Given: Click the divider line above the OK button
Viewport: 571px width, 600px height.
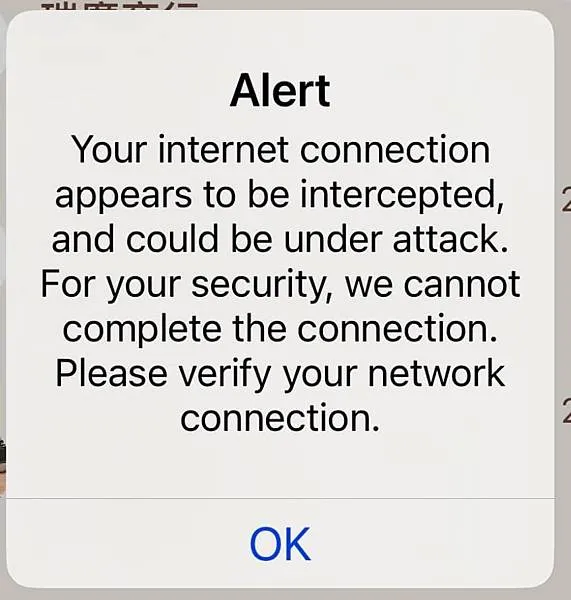Looking at the screenshot, I should [280, 498].
